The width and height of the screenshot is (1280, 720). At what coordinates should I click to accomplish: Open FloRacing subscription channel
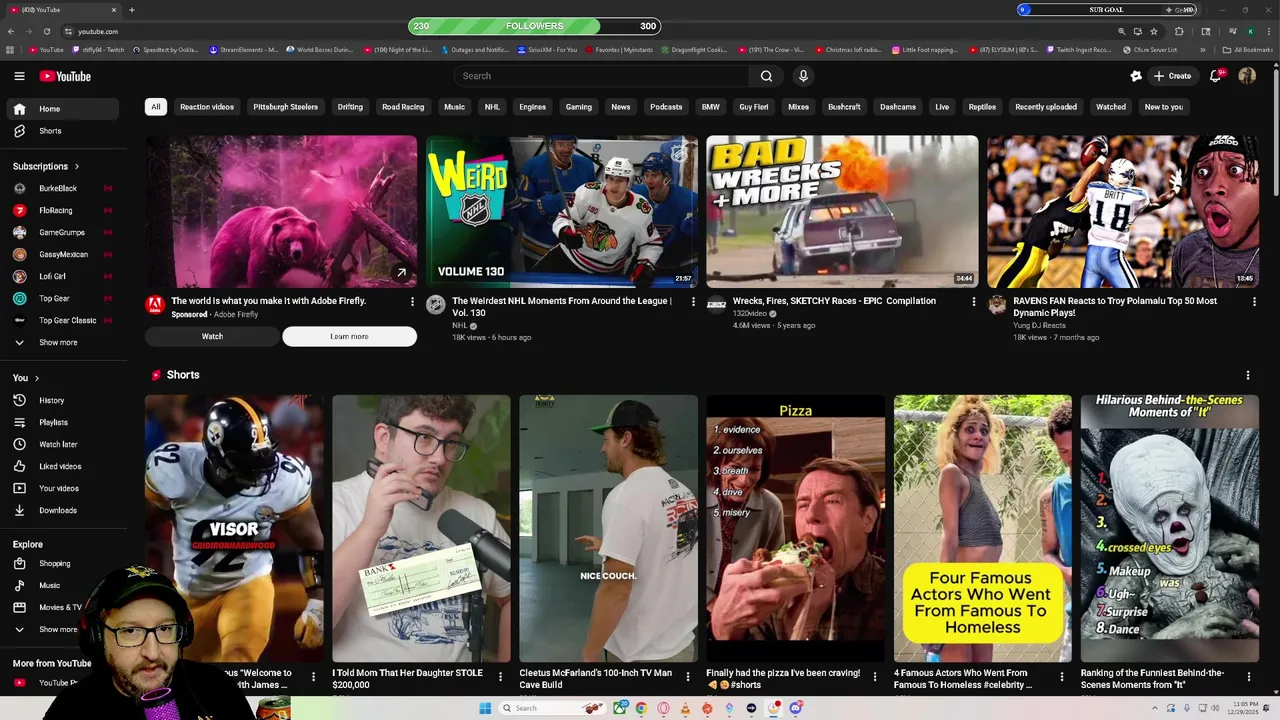(x=63, y=210)
